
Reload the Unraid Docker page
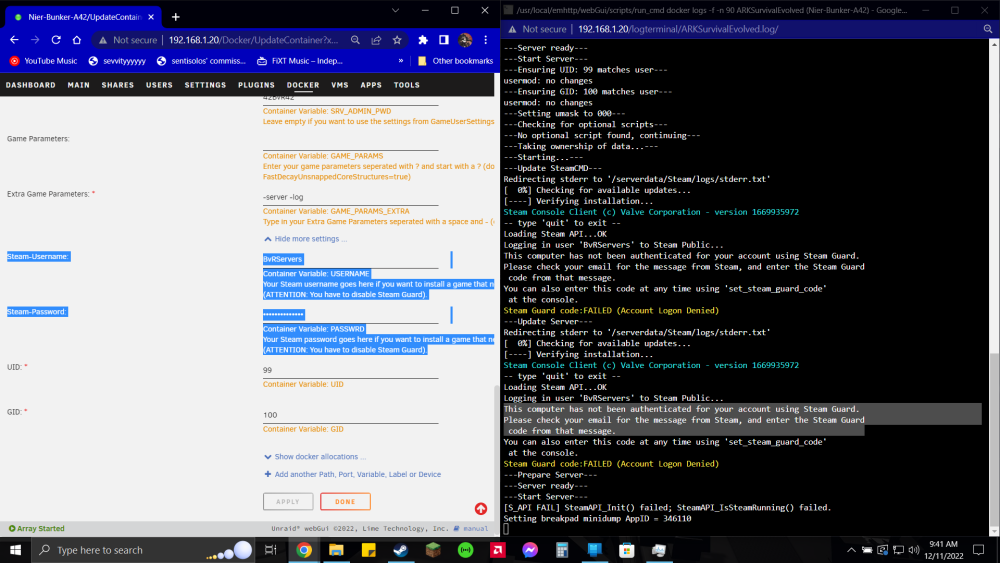pyautogui.click(x=56, y=40)
